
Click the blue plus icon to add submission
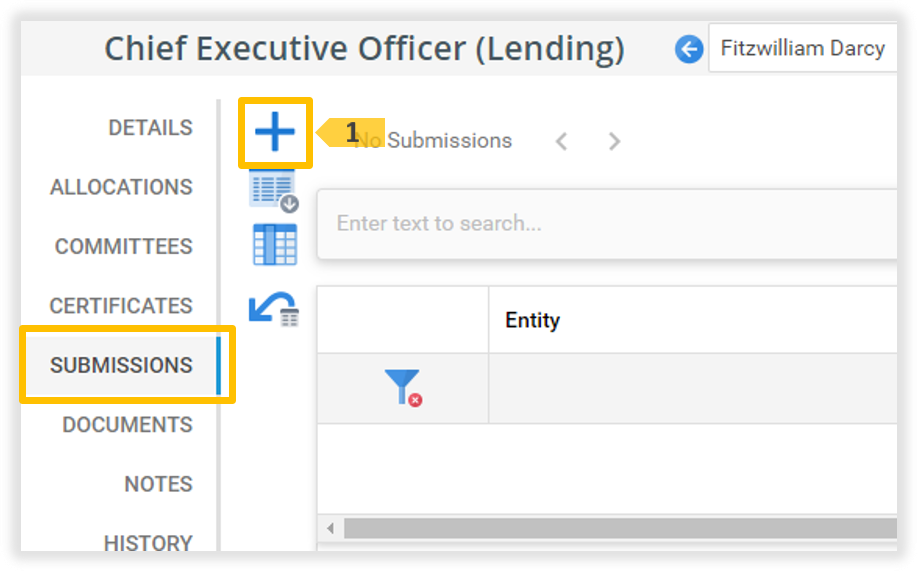[x=275, y=133]
